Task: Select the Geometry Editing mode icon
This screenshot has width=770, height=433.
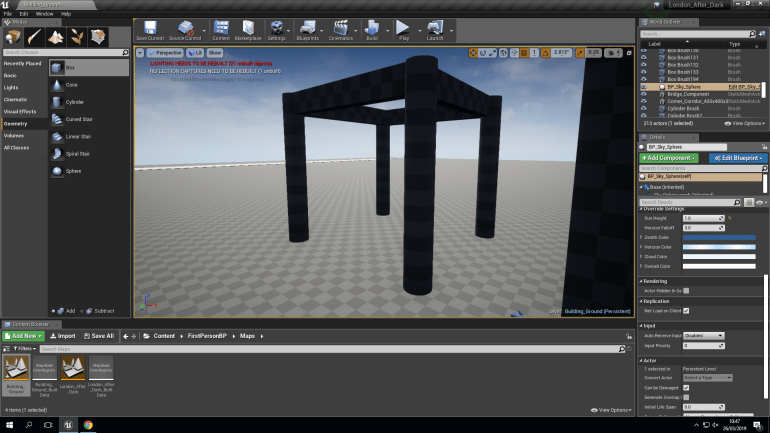Action: (x=98, y=37)
